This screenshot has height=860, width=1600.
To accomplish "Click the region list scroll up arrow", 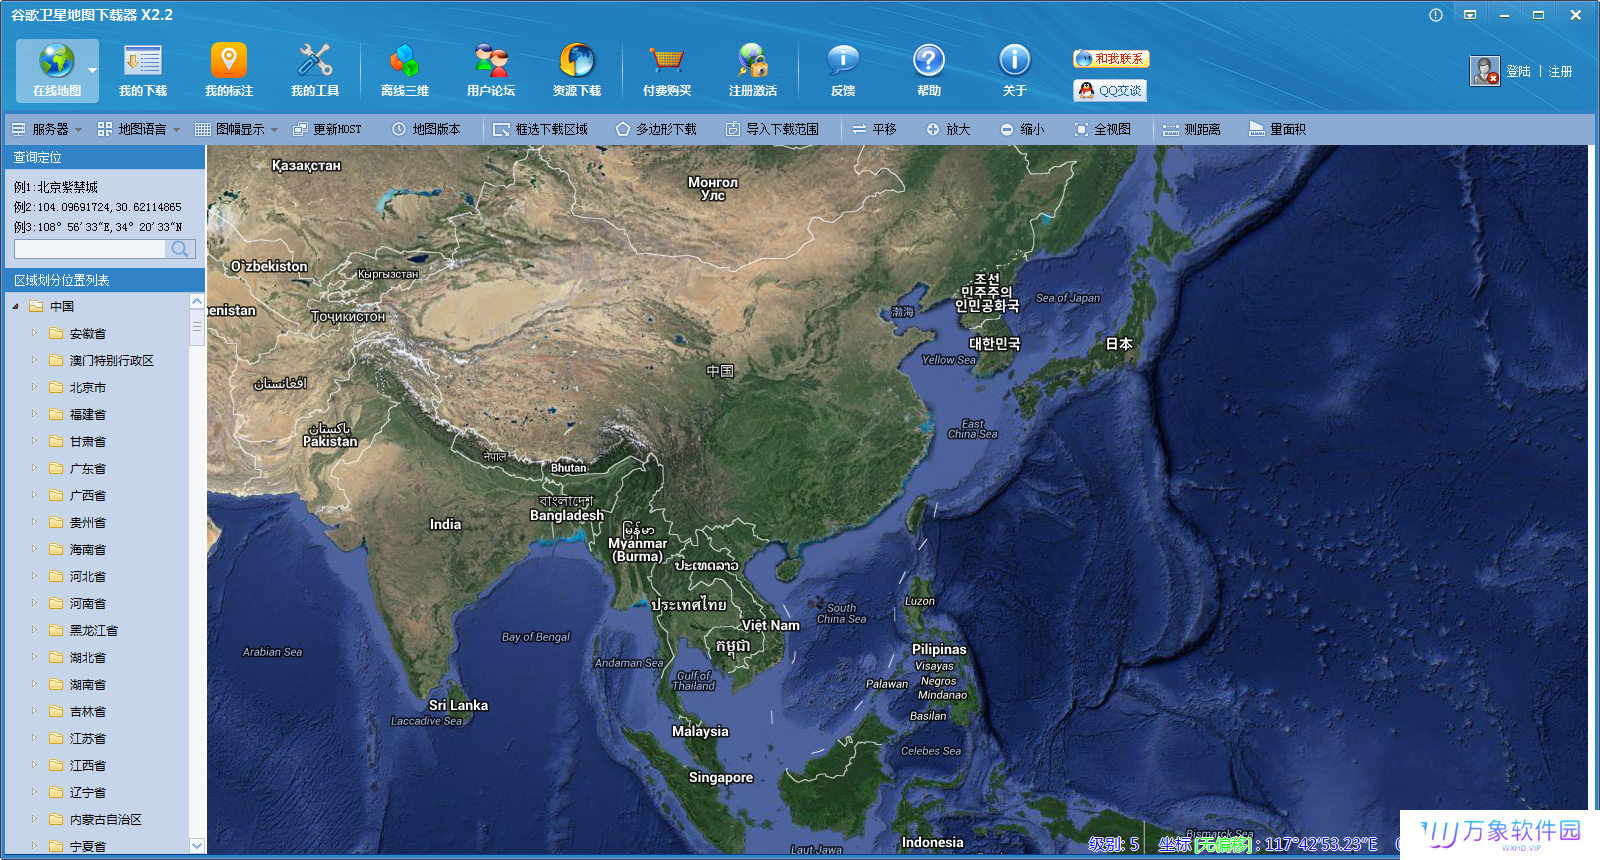I will pyautogui.click(x=197, y=301).
